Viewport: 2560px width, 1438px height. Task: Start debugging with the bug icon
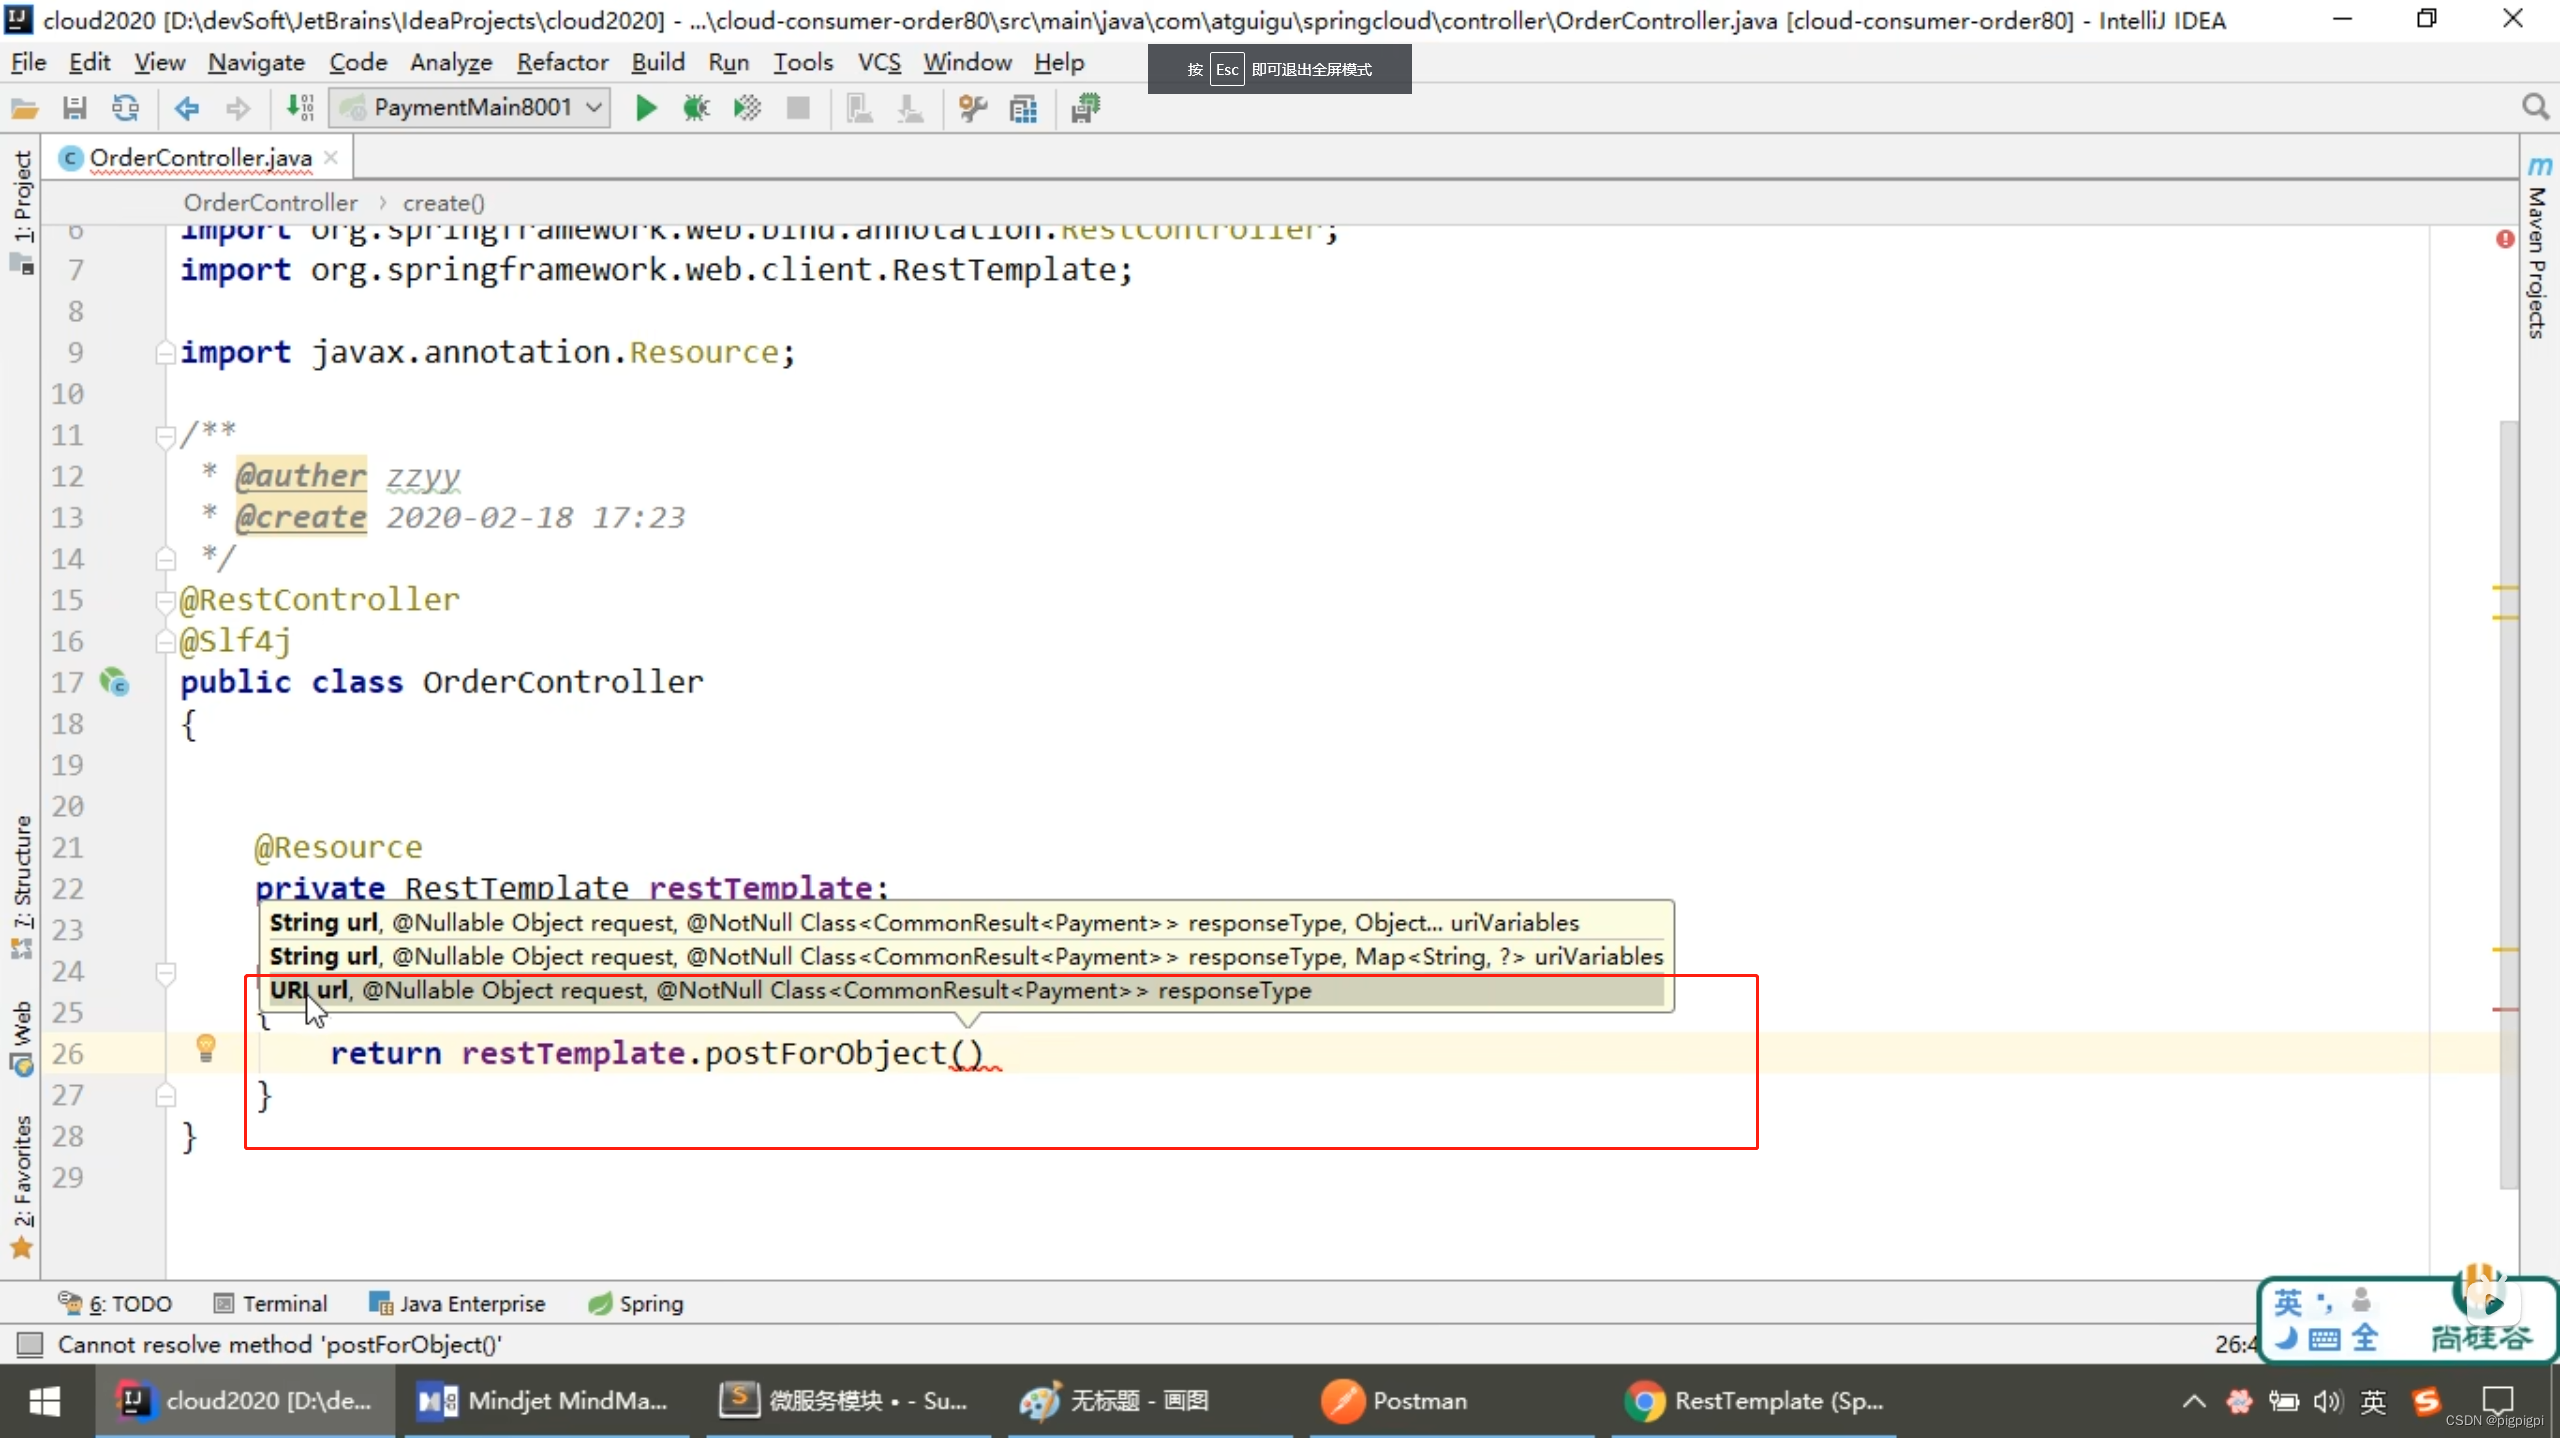click(696, 108)
